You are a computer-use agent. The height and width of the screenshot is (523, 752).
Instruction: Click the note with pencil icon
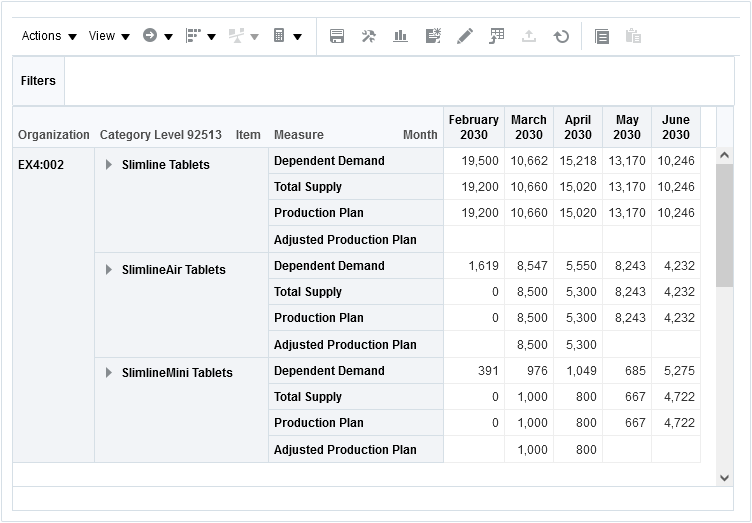[x=432, y=36]
